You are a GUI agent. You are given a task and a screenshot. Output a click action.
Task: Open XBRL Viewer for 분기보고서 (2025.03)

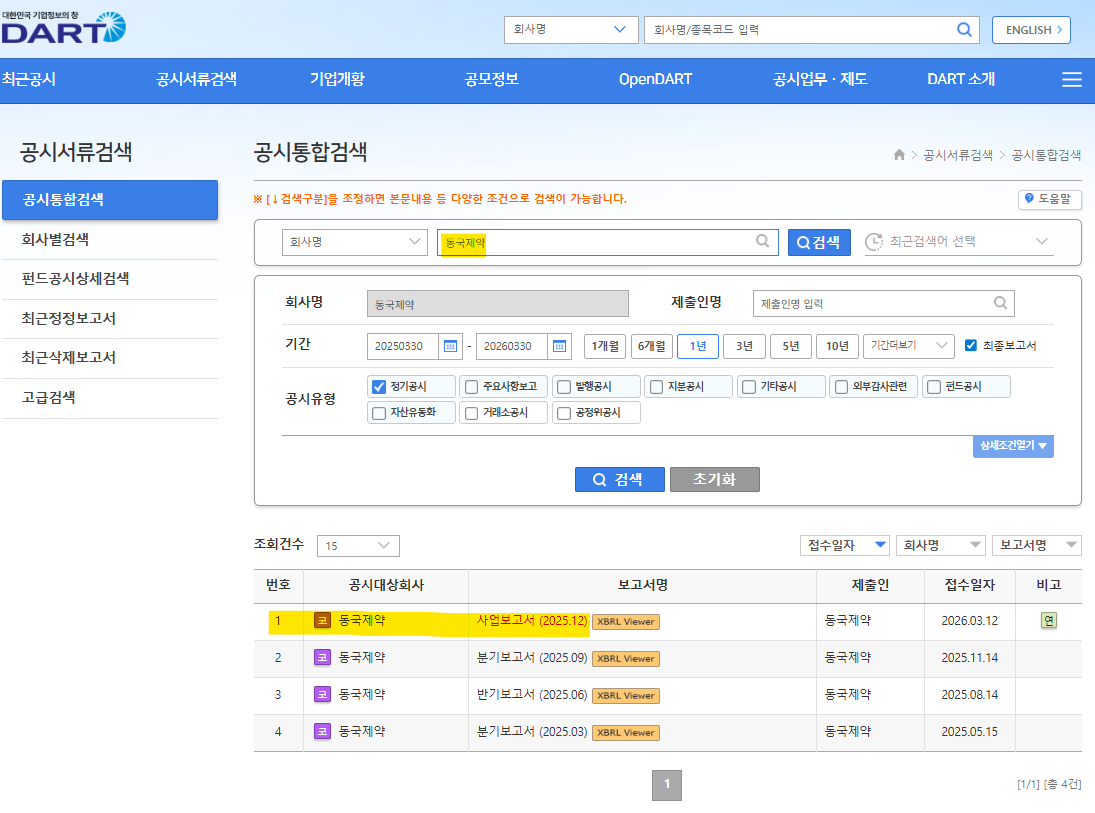coord(626,733)
